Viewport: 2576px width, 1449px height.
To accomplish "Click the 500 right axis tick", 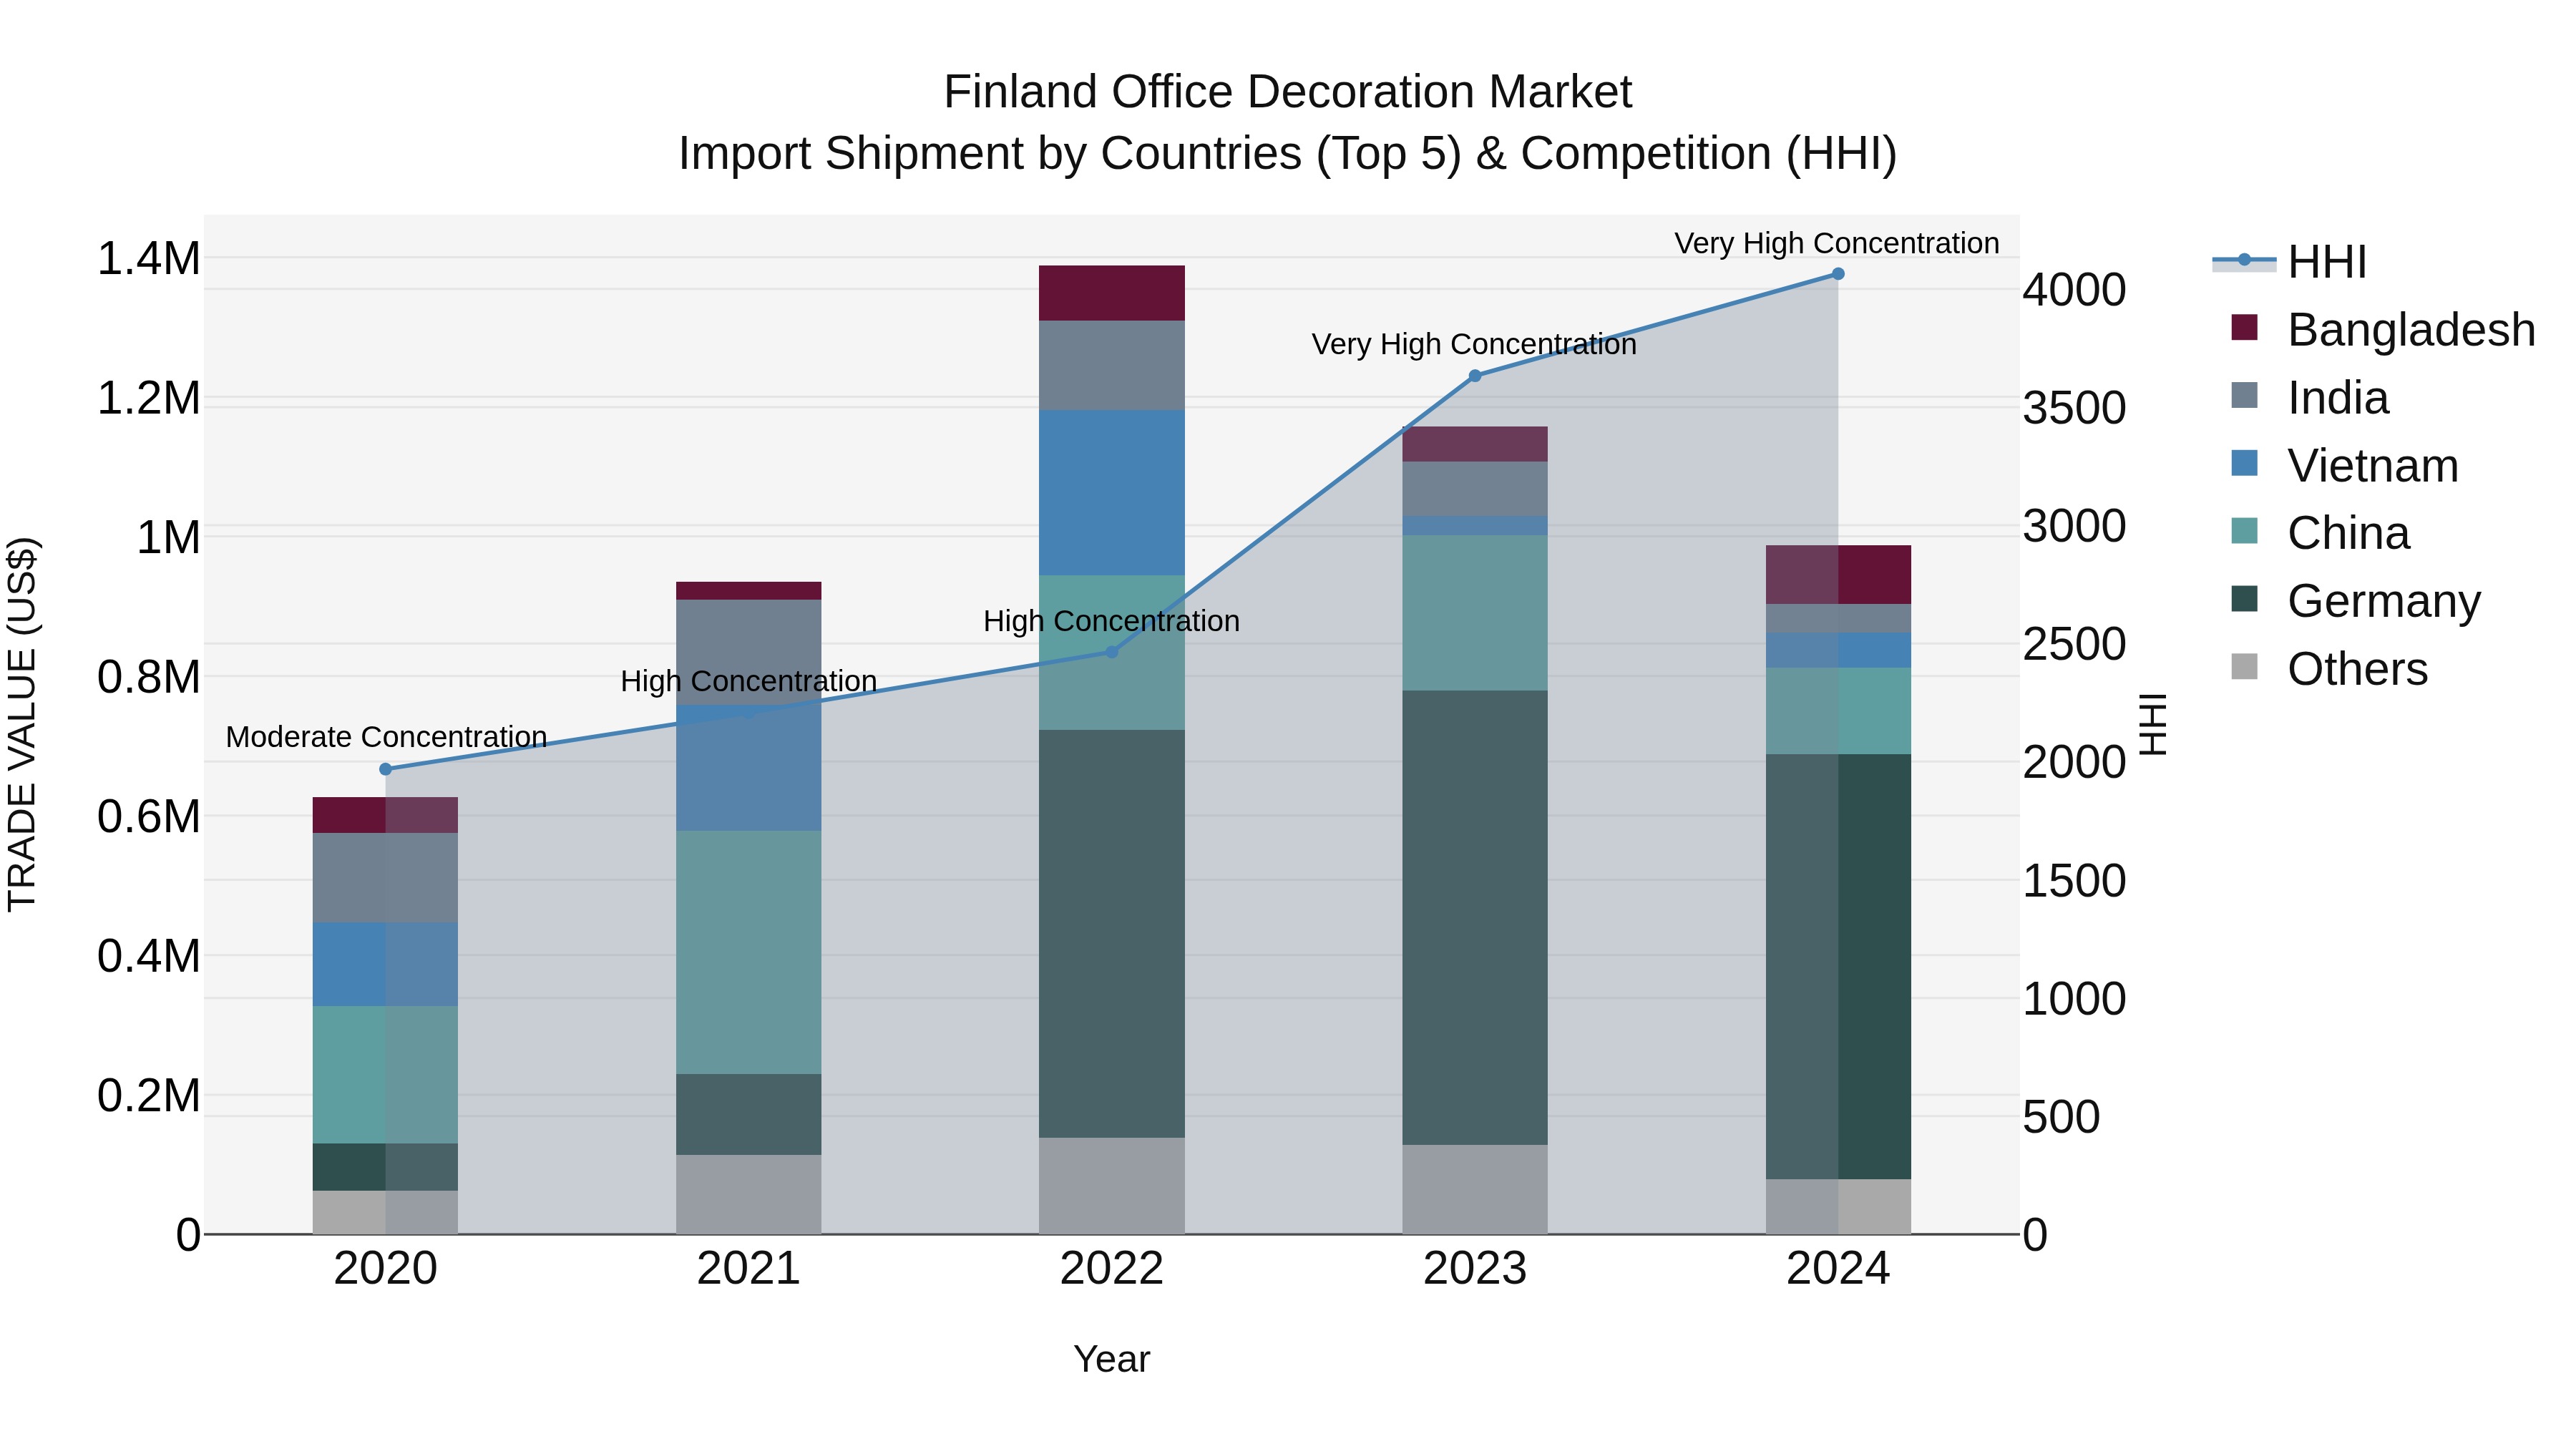I will pos(2061,1117).
